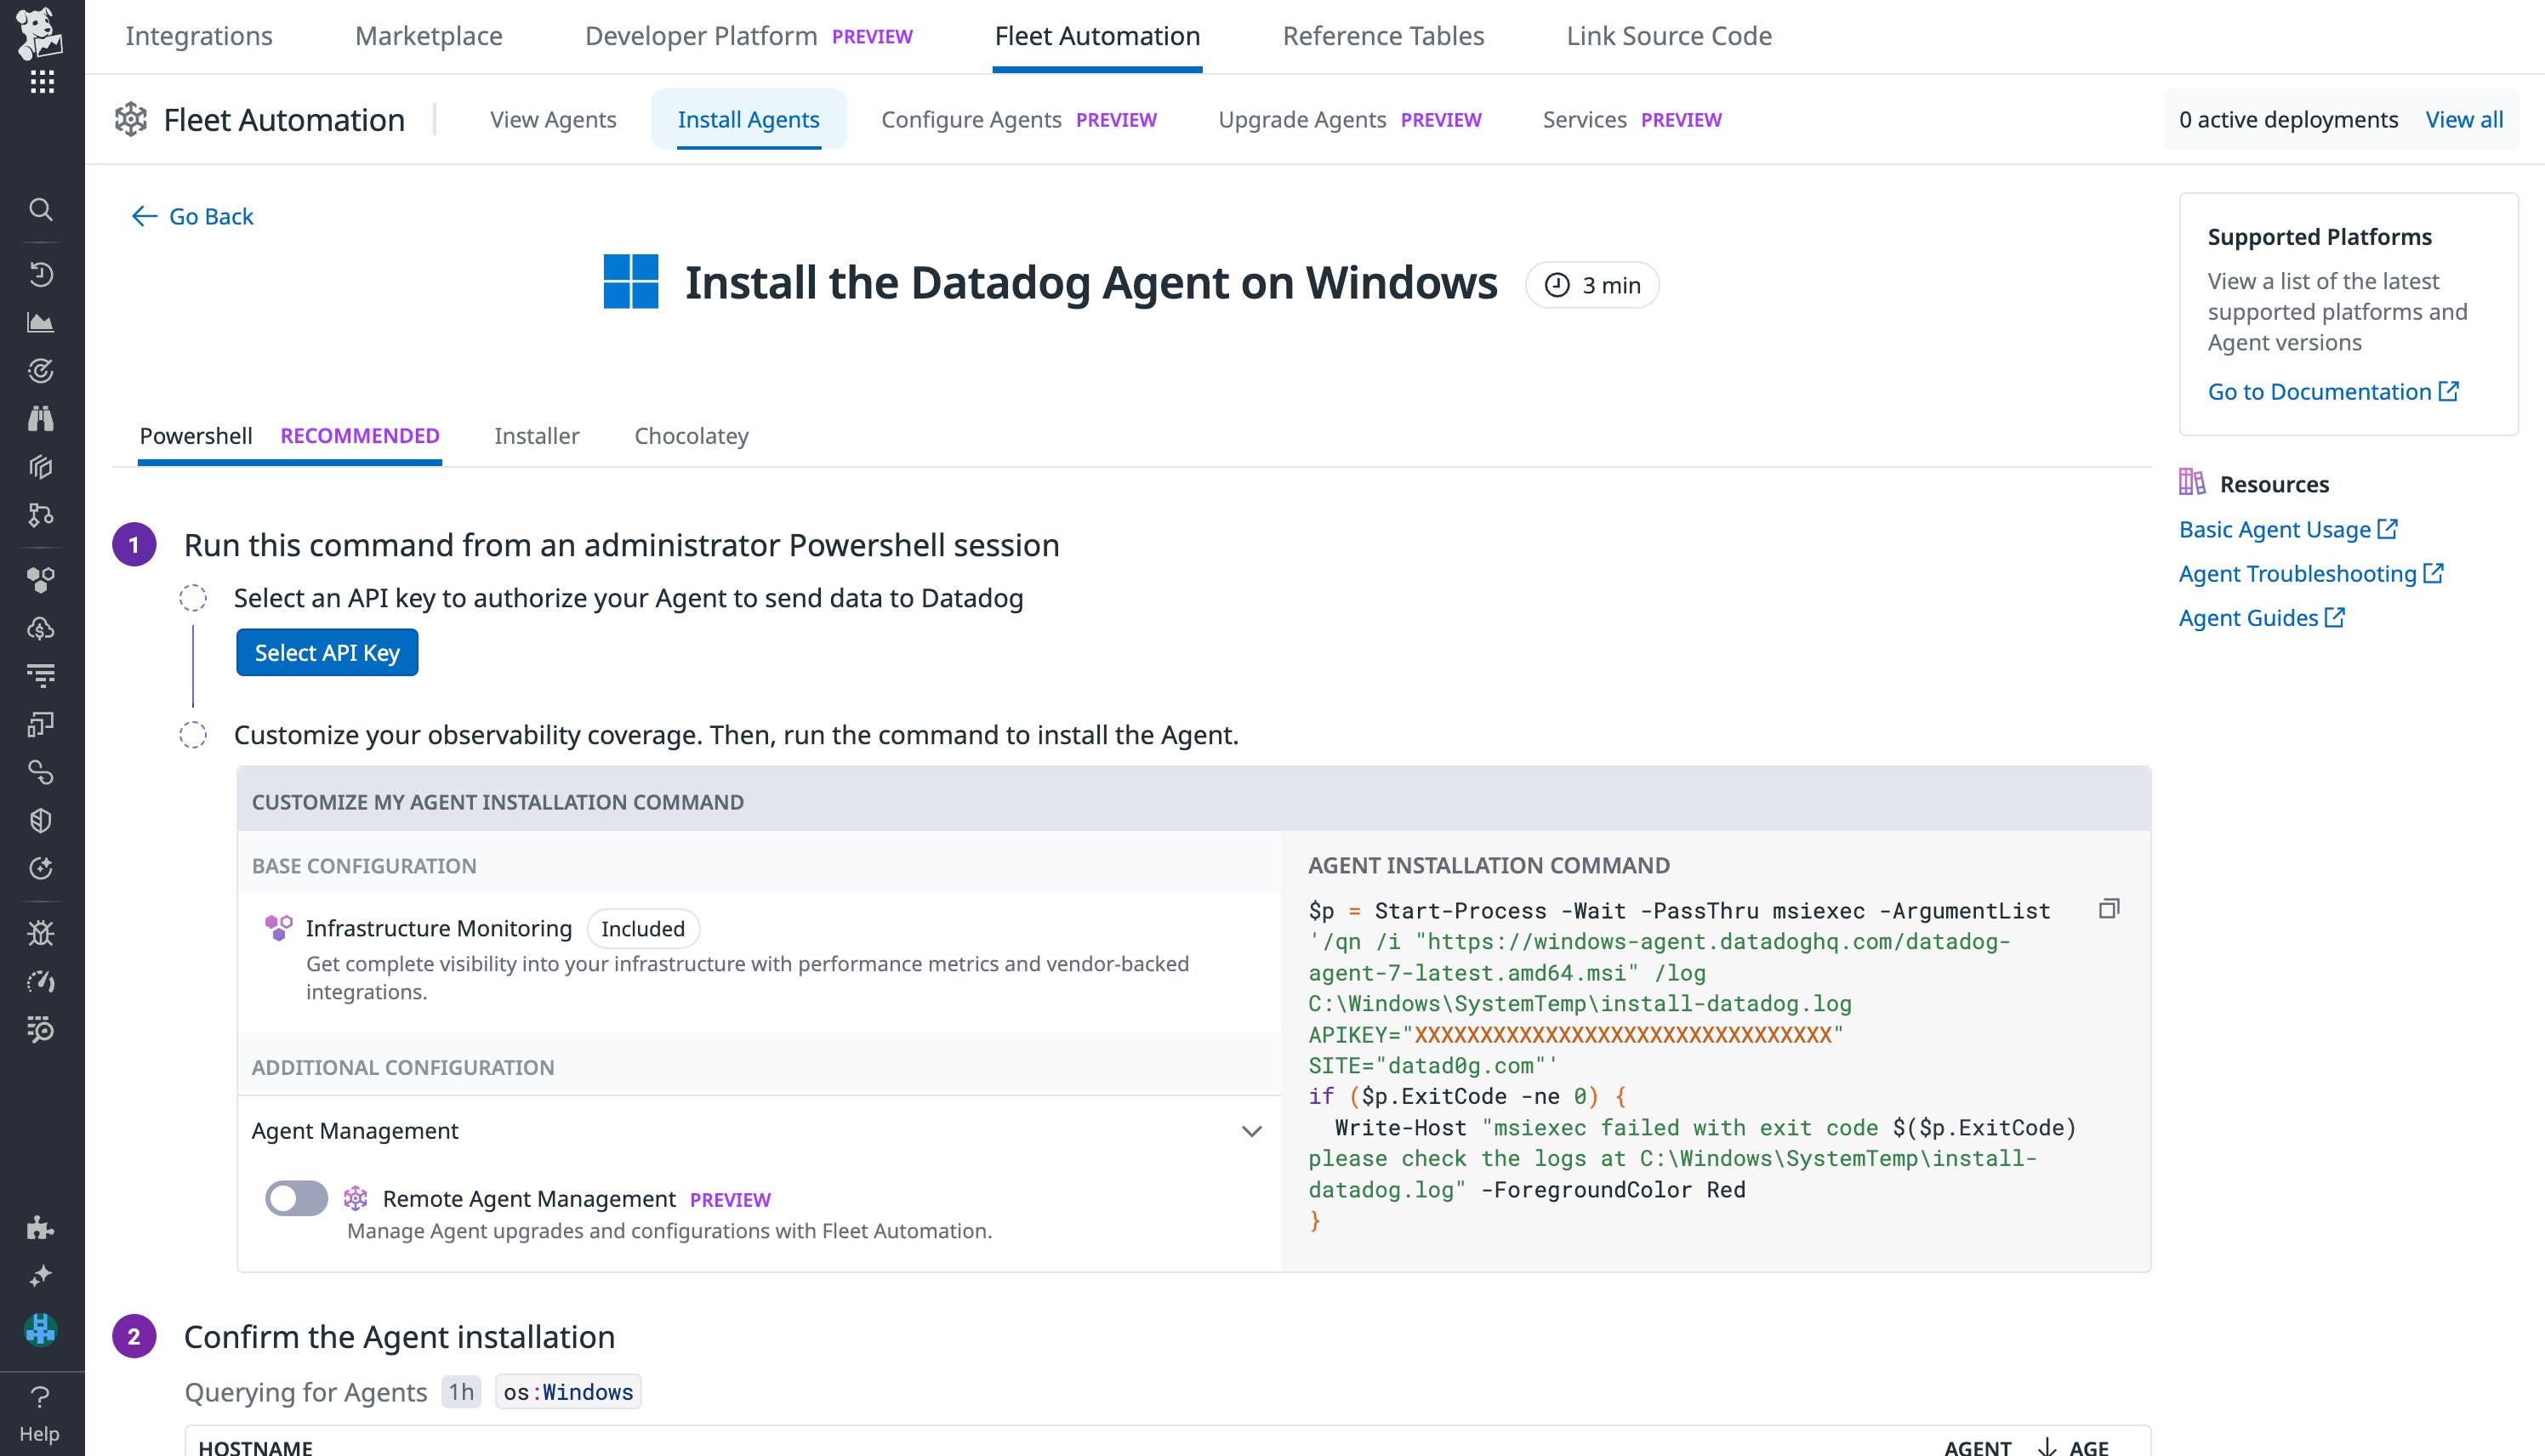Click Go Back above the install instructions

pos(191,216)
